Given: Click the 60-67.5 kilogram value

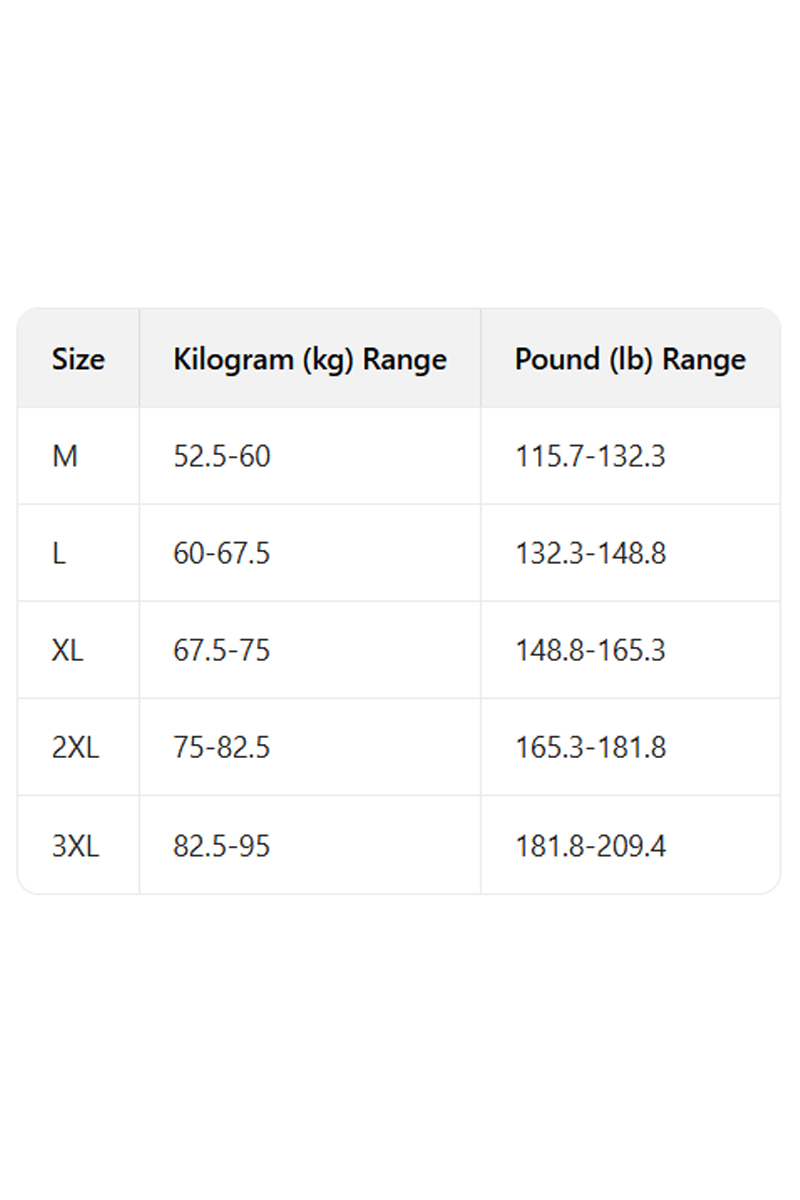Looking at the screenshot, I should click(x=222, y=553).
